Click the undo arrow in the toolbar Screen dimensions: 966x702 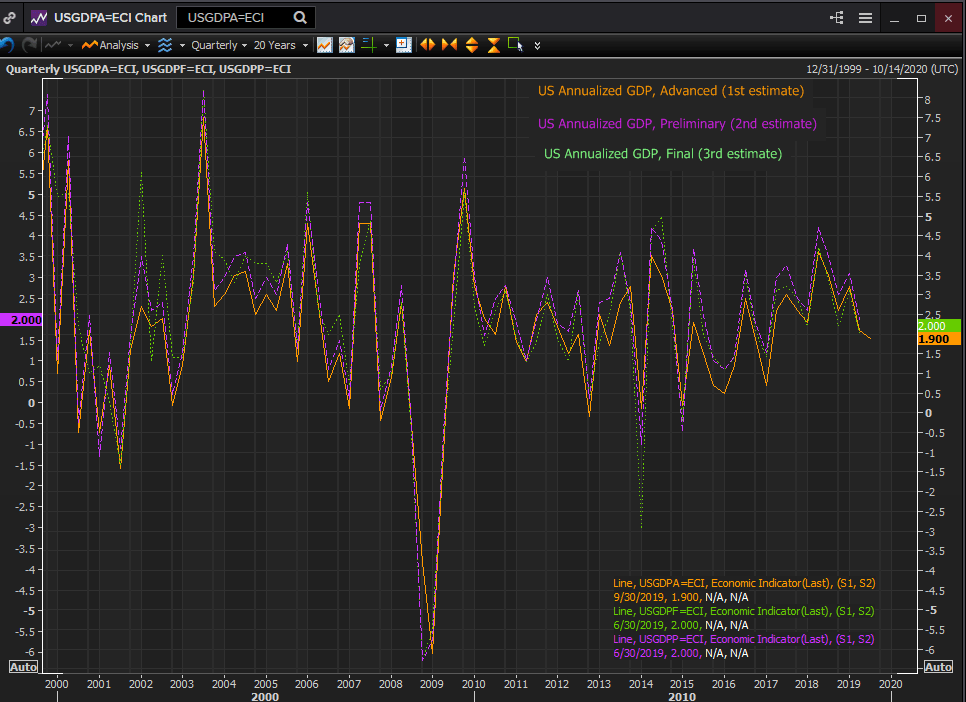pos(8,45)
